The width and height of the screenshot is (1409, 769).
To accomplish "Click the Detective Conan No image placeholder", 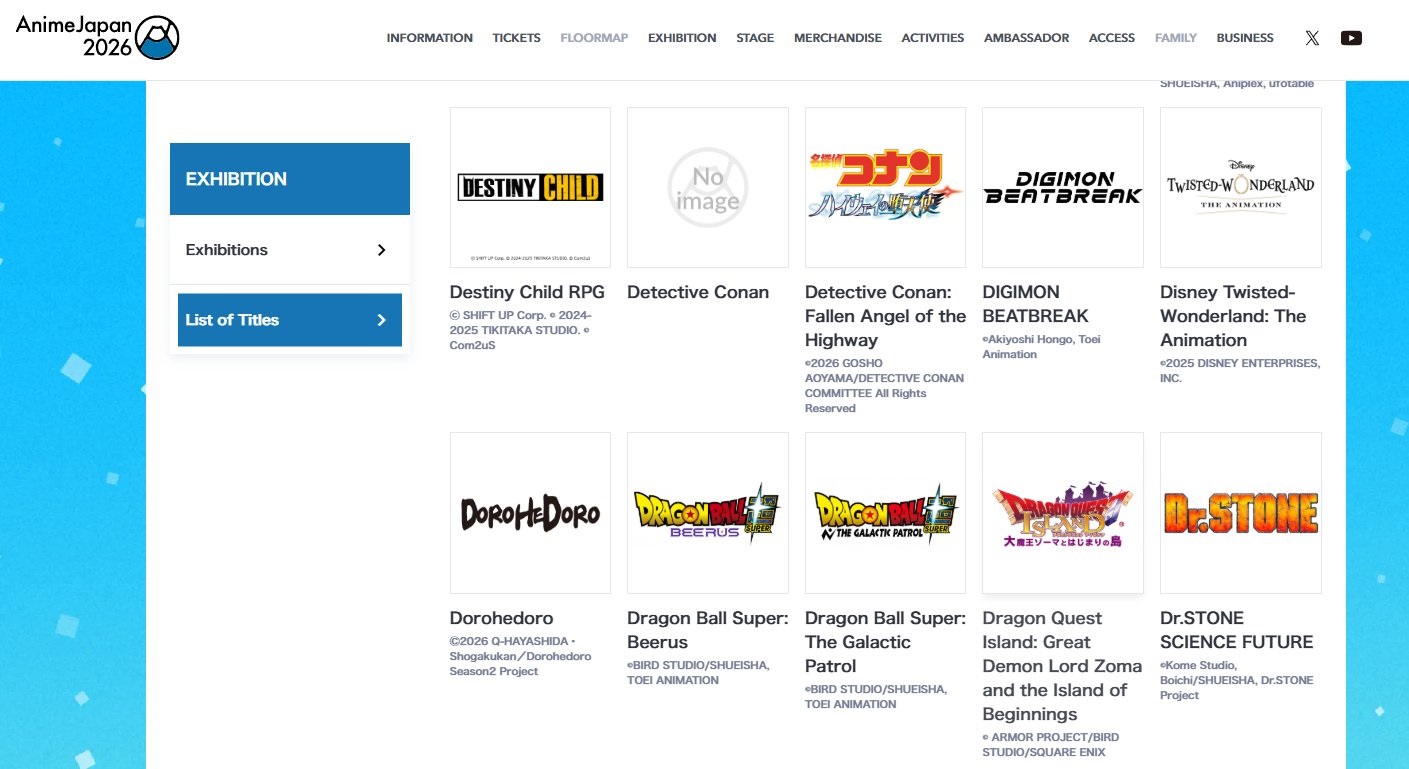I will click(x=707, y=187).
